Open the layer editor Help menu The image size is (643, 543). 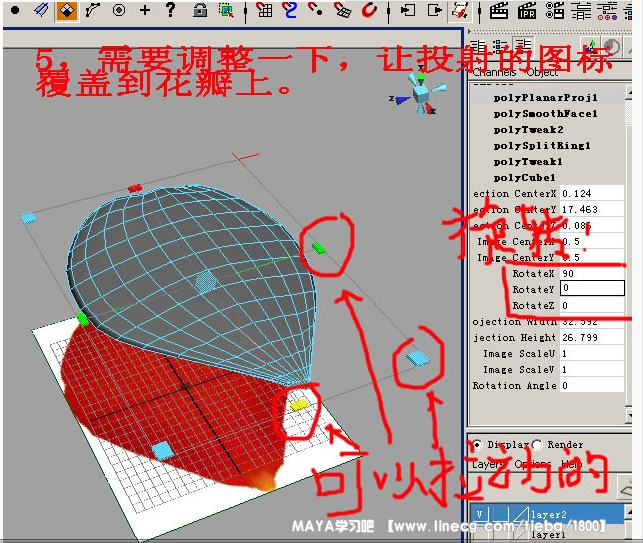pyautogui.click(x=572, y=464)
